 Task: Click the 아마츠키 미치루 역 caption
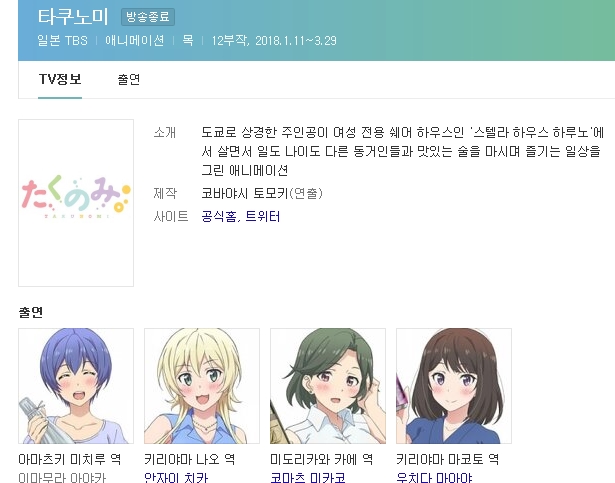click(x=70, y=459)
